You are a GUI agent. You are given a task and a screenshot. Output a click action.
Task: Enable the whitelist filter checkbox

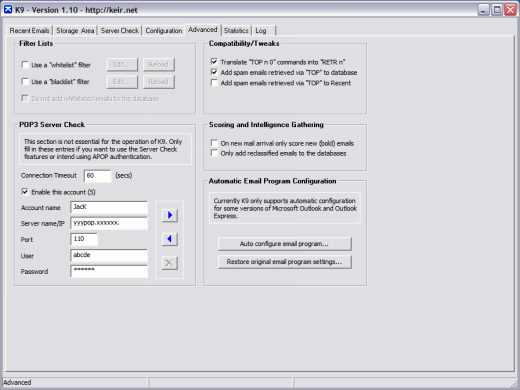(25, 64)
